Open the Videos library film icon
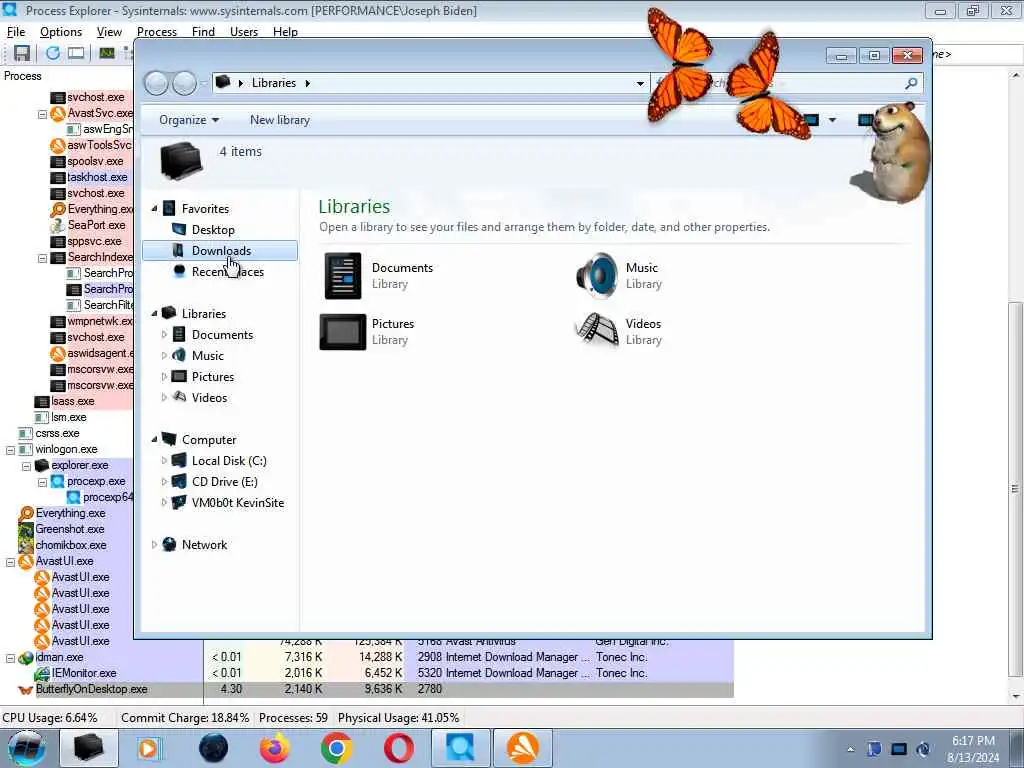 [597, 329]
